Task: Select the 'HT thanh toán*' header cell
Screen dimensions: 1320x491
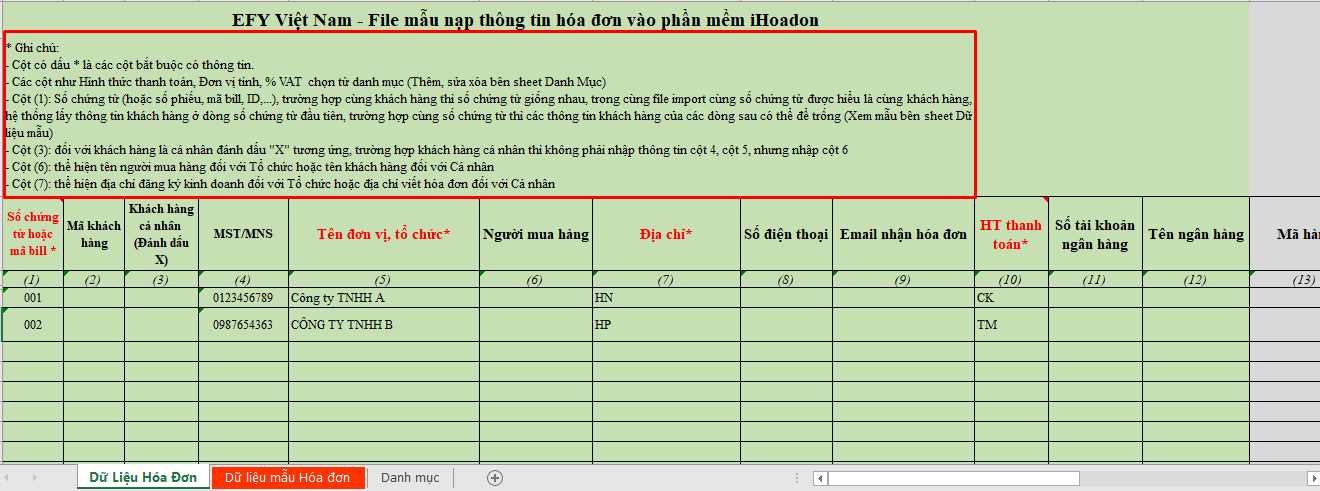Action: (x=1011, y=234)
